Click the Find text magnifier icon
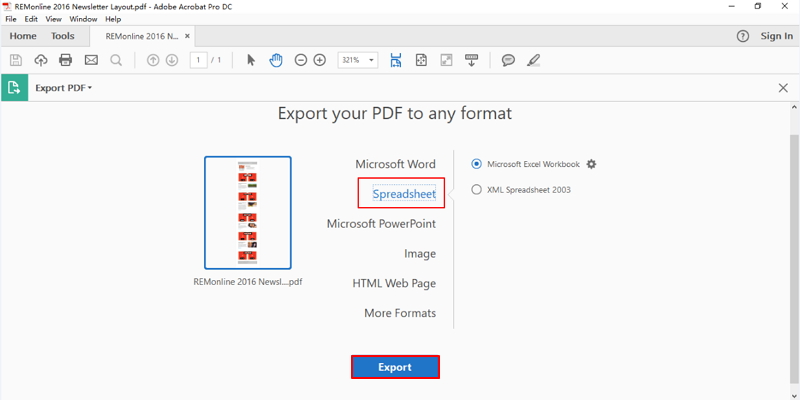 [x=116, y=60]
